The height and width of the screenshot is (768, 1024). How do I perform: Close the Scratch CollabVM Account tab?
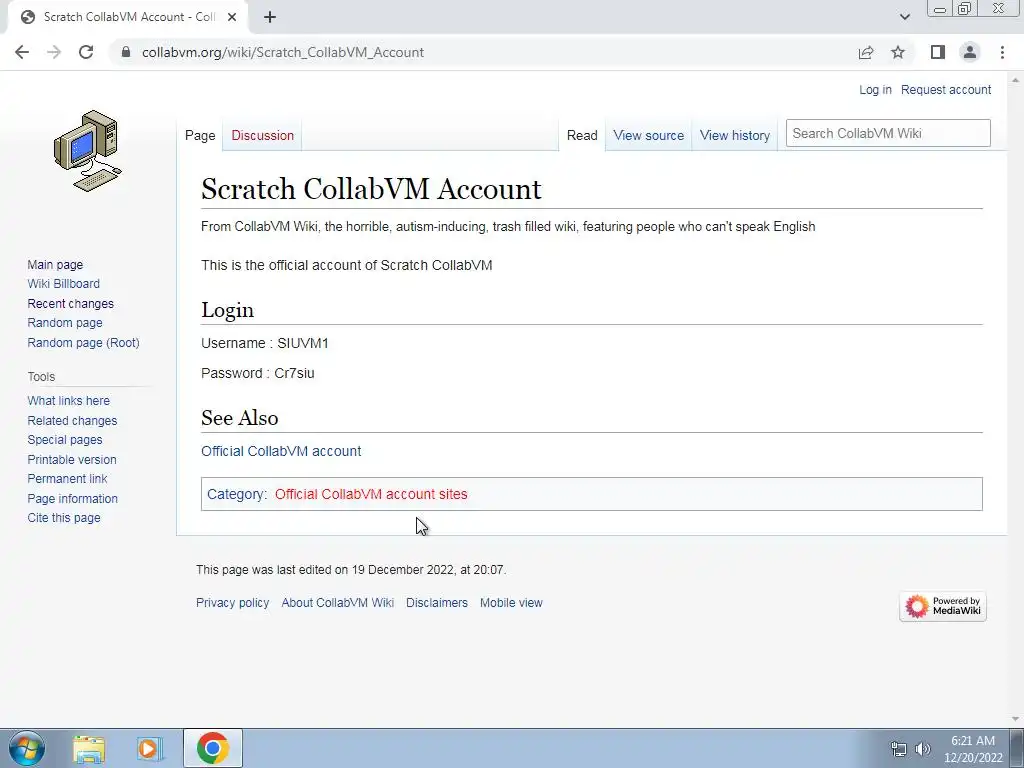(232, 17)
